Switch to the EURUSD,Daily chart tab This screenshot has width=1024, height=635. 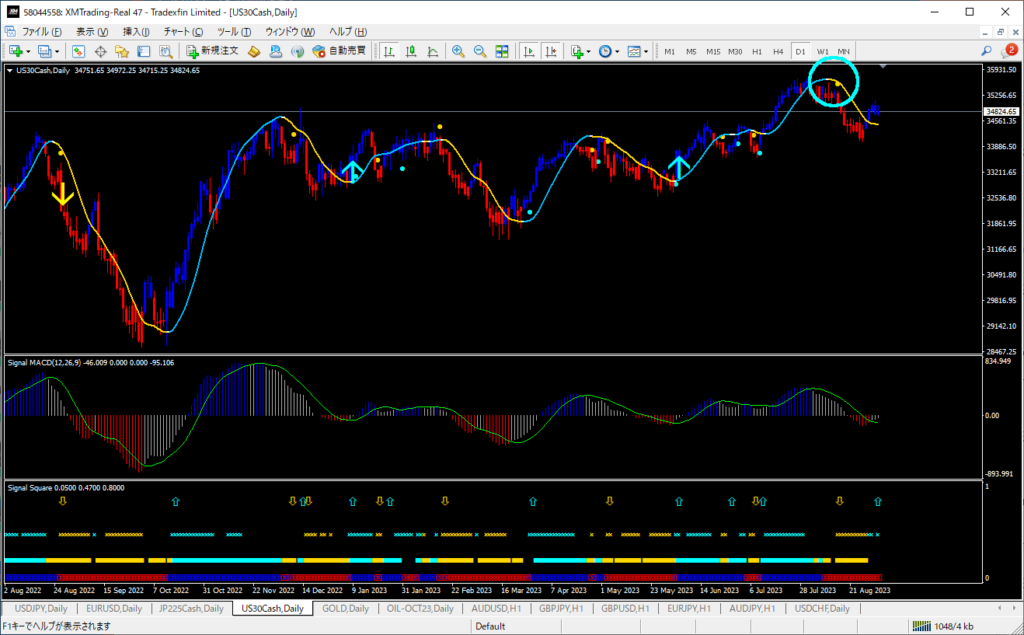coord(114,608)
